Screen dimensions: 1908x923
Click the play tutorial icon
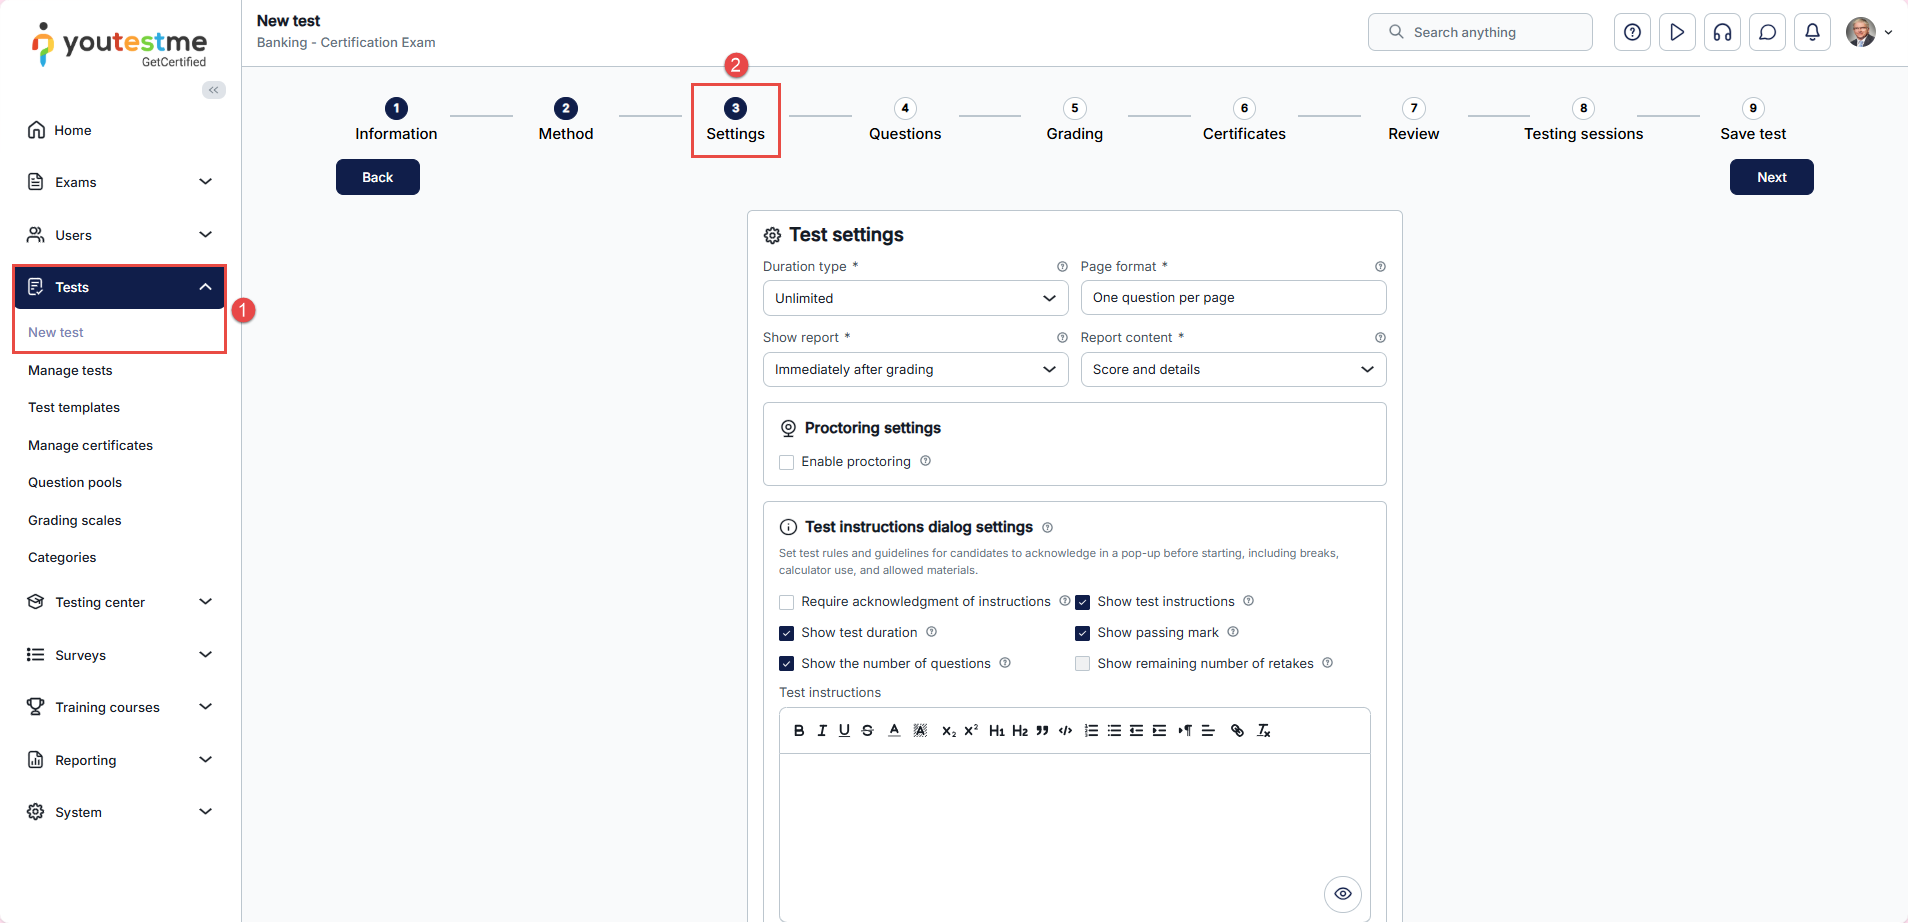[x=1677, y=32]
